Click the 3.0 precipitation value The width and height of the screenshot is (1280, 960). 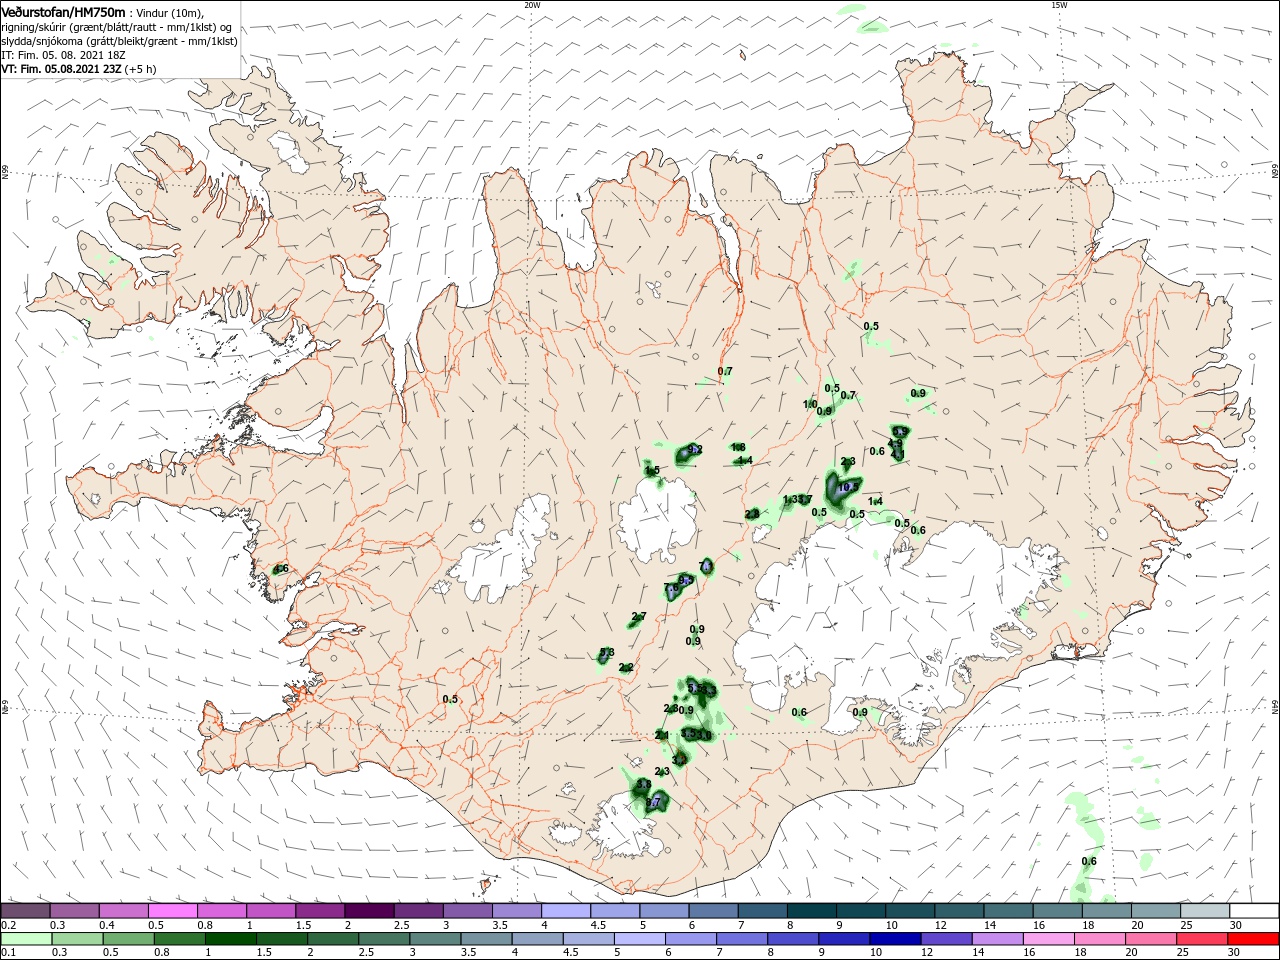pyautogui.click(x=704, y=735)
